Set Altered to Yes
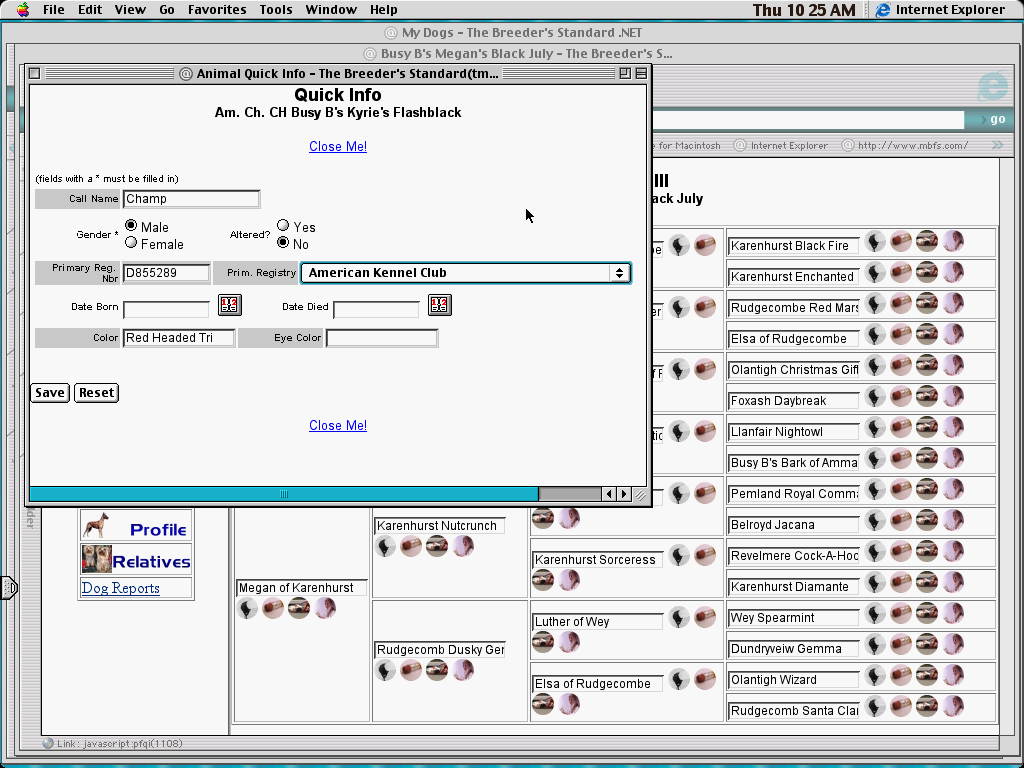 (x=283, y=226)
